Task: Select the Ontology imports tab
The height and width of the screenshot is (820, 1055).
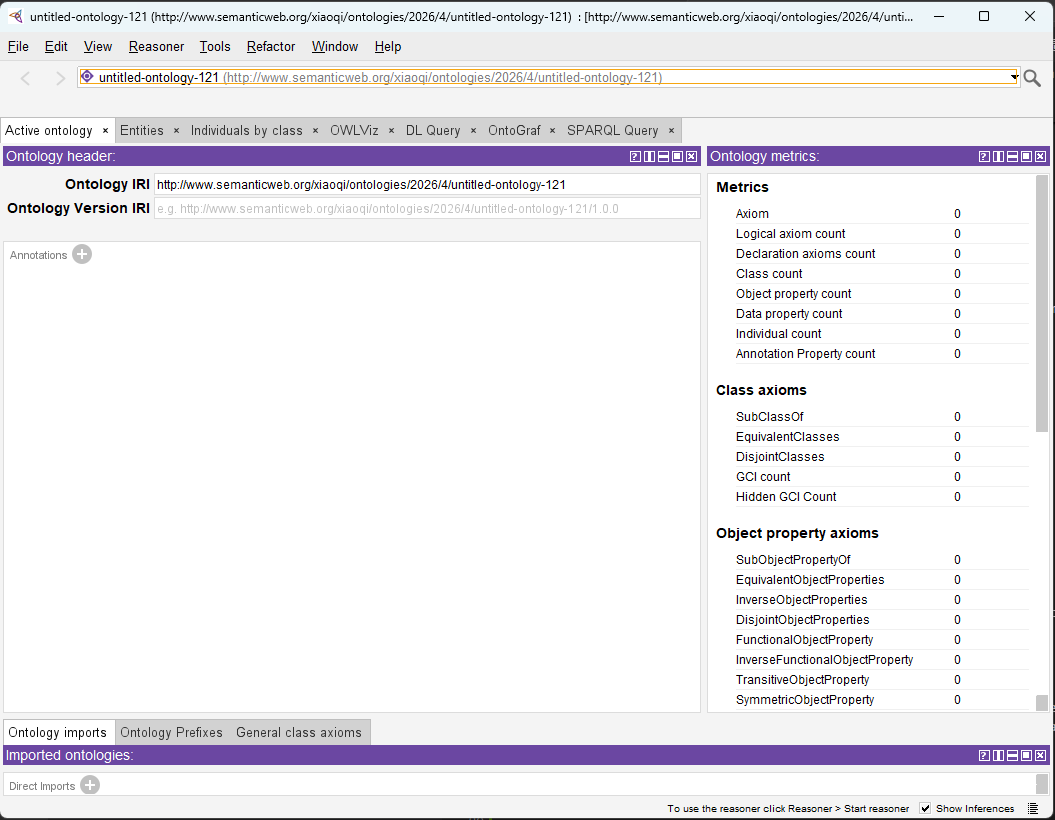Action: 58,733
